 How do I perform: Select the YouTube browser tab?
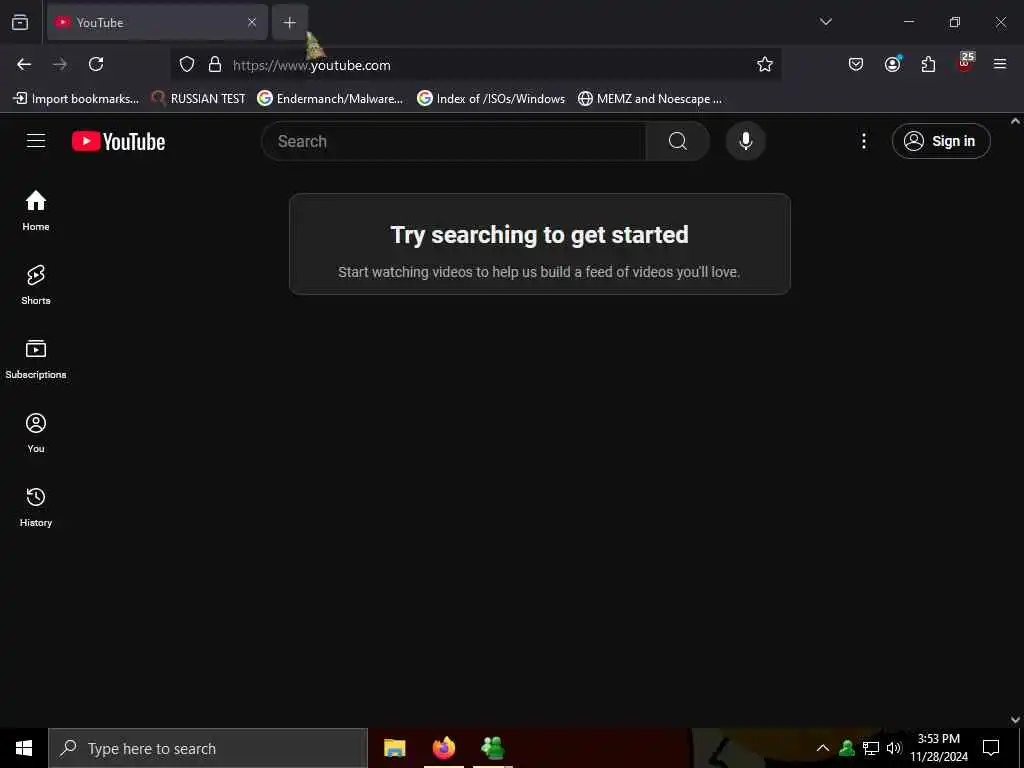coord(157,22)
